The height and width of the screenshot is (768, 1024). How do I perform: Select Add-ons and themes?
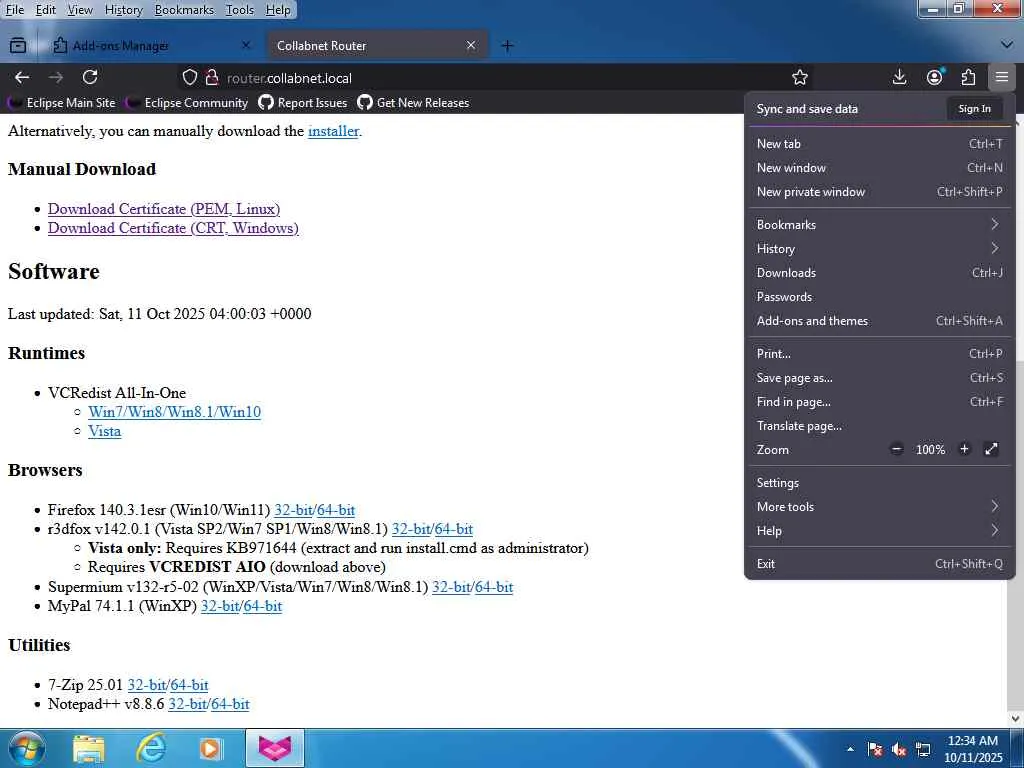click(879, 321)
